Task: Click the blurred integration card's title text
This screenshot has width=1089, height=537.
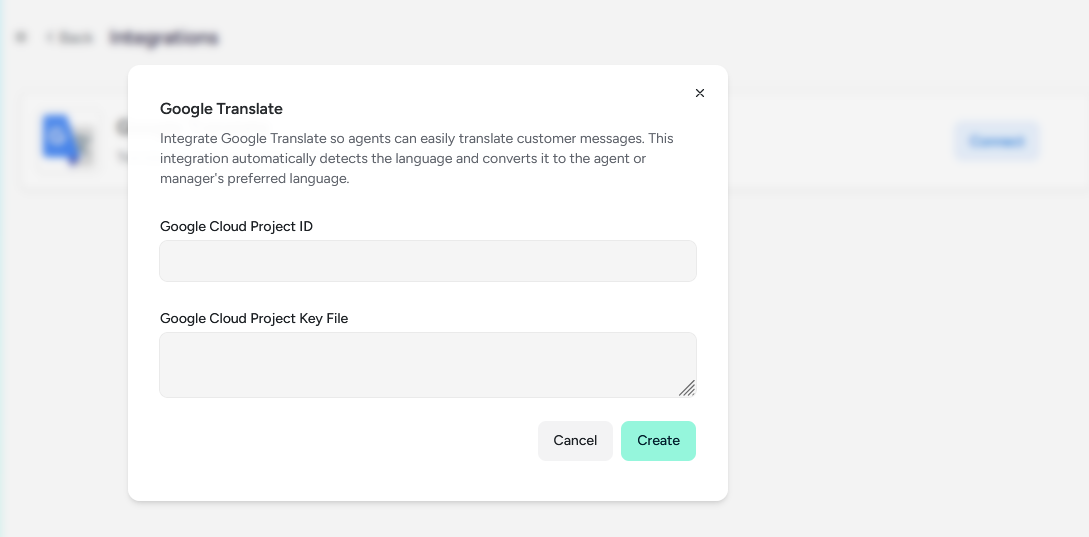Action: 122,126
